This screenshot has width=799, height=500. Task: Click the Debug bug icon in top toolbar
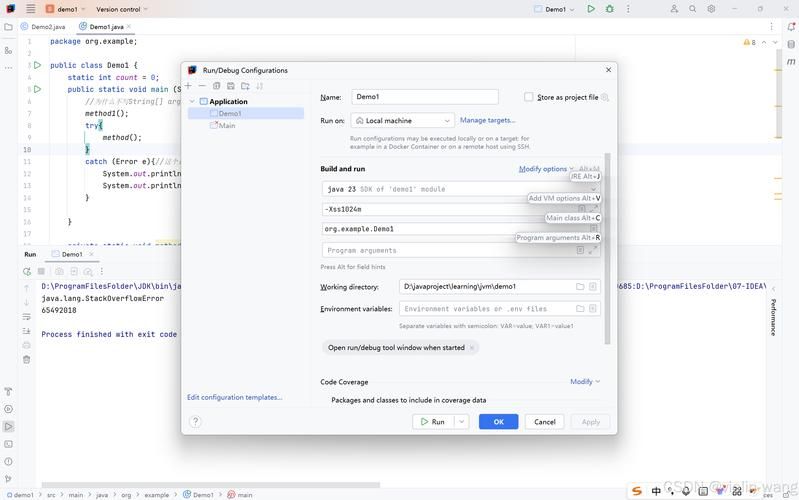click(610, 9)
